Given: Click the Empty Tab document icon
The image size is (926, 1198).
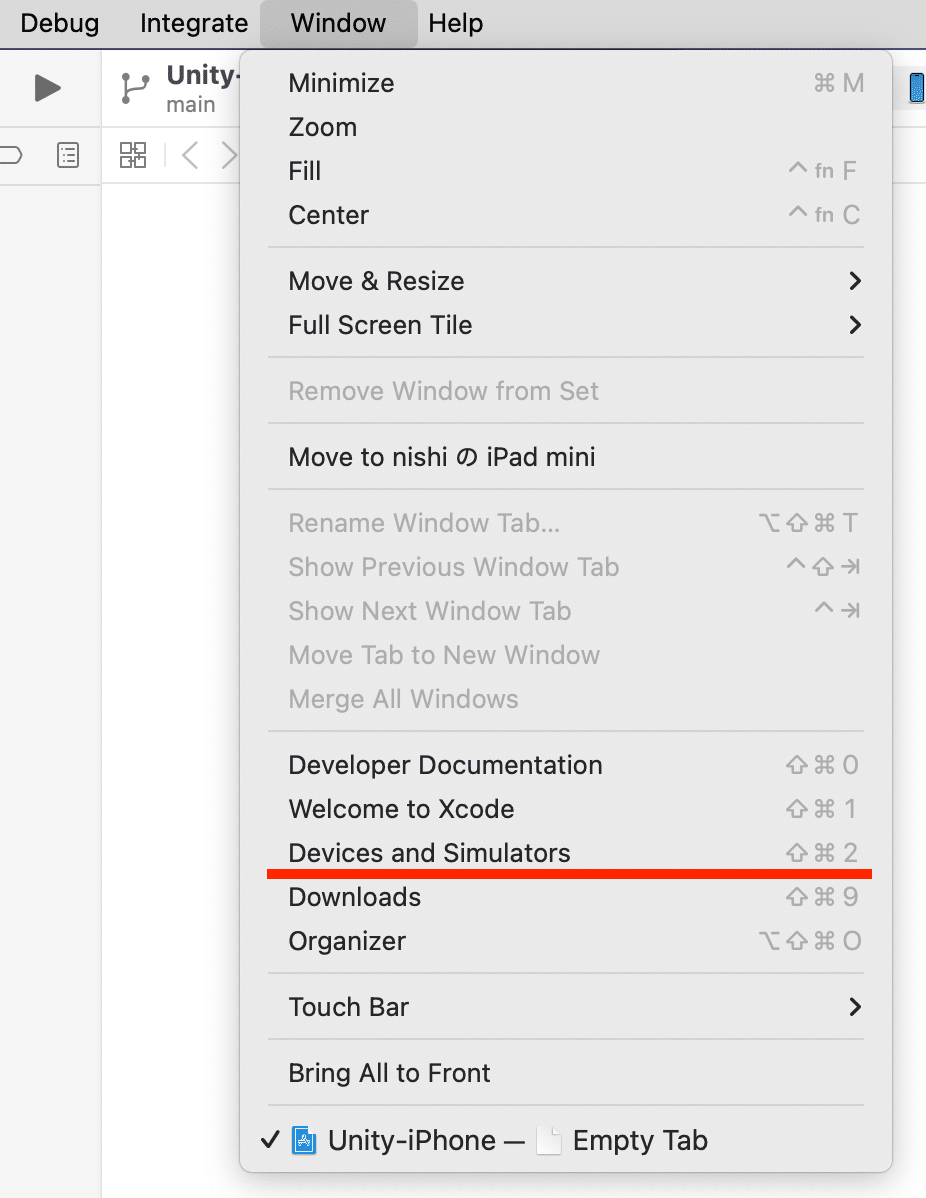Looking at the screenshot, I should pyautogui.click(x=548, y=1140).
